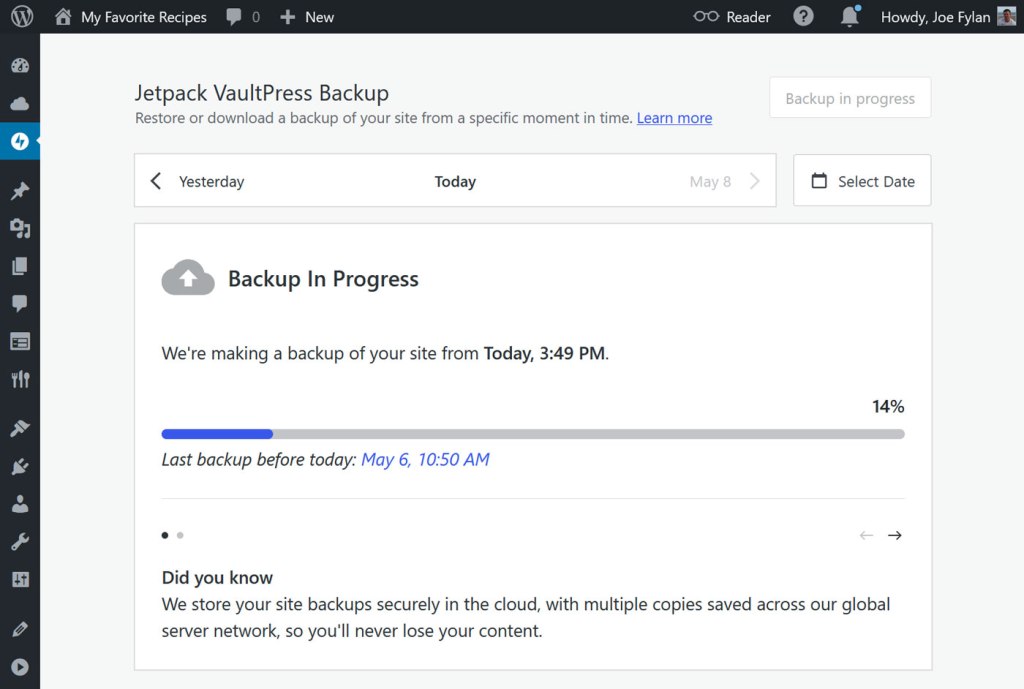This screenshot has width=1024, height=689.
Task: Click the previous tip left arrow
Action: click(x=866, y=536)
